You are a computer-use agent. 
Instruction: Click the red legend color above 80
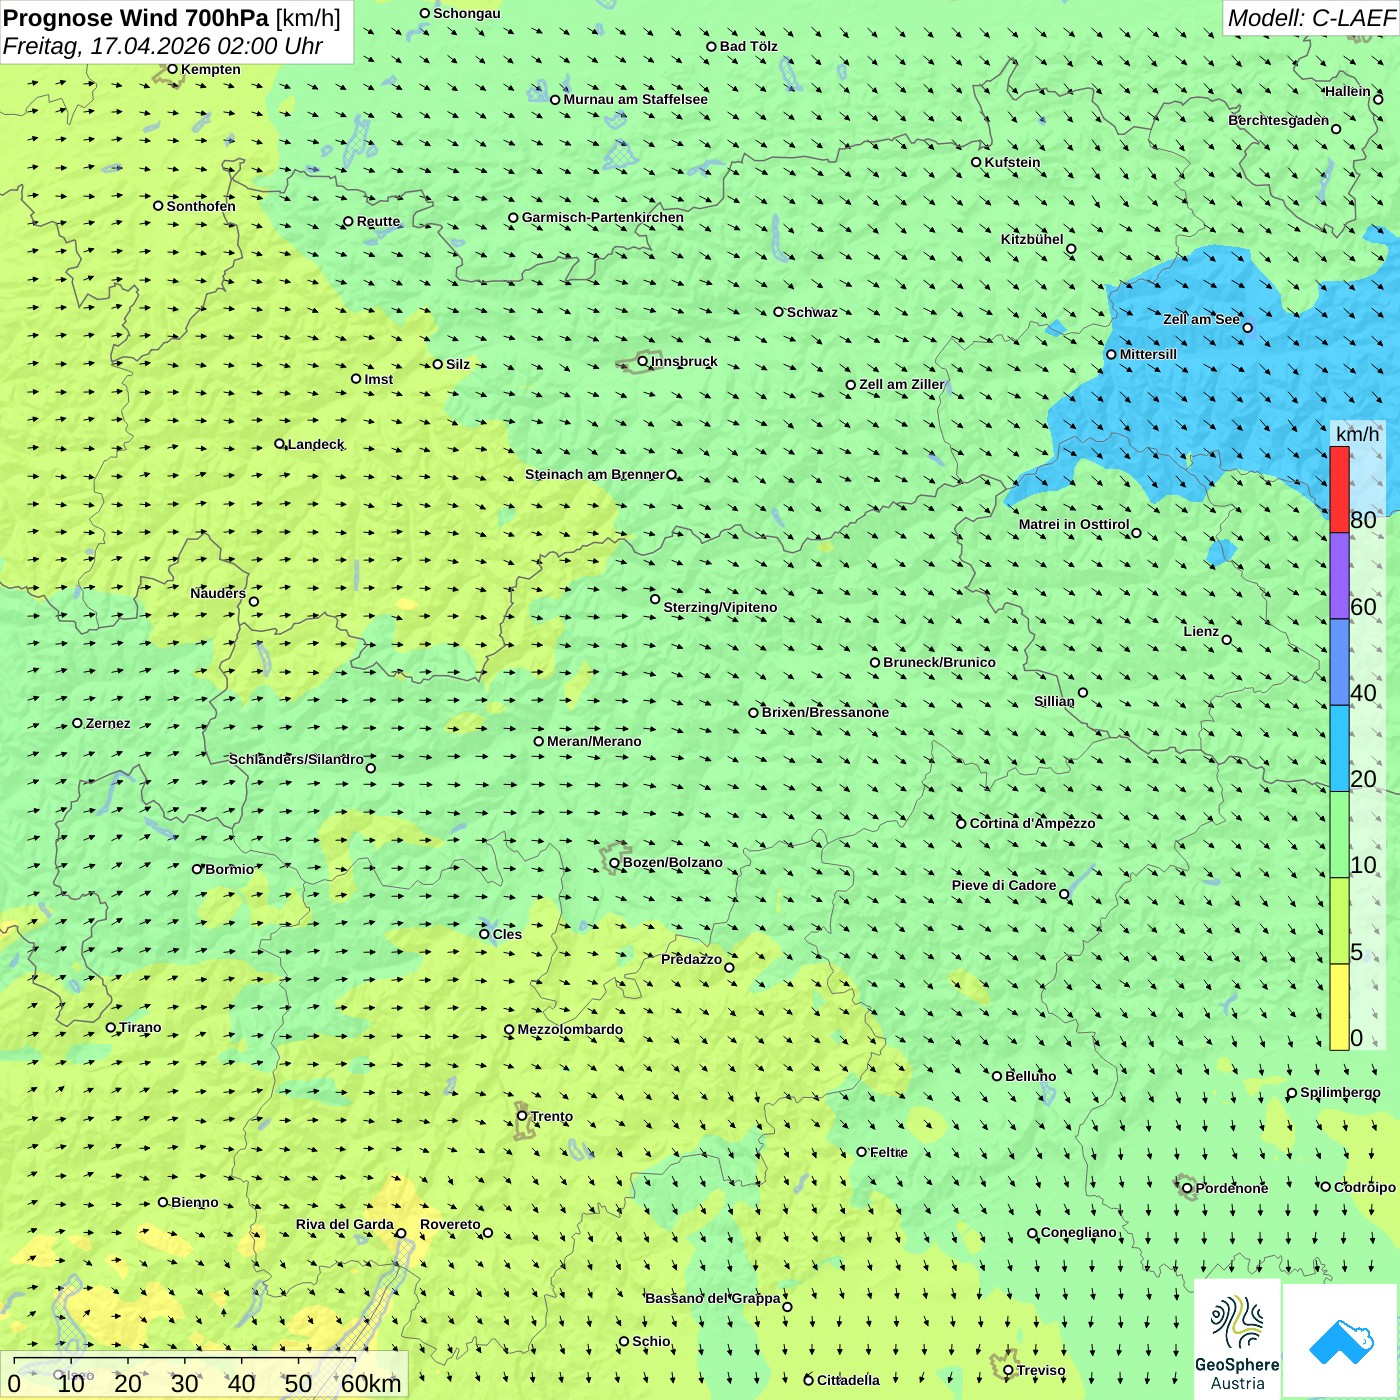pos(1339,490)
